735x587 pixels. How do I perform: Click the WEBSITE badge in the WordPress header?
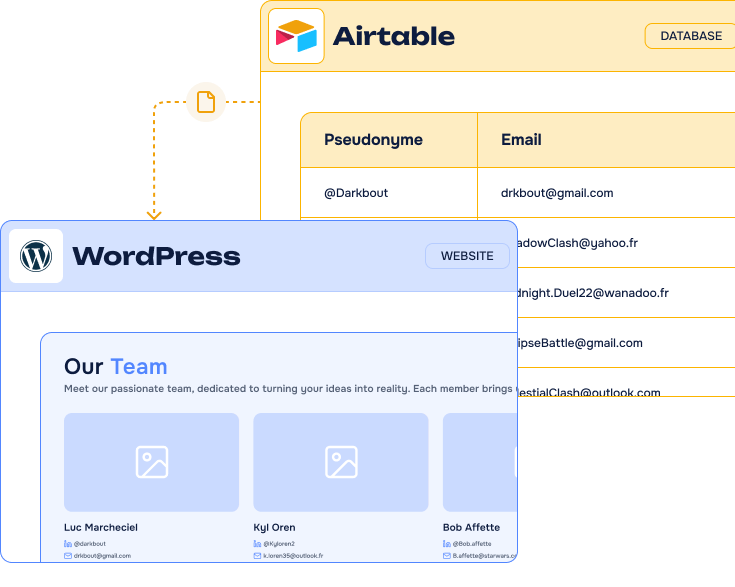point(467,256)
